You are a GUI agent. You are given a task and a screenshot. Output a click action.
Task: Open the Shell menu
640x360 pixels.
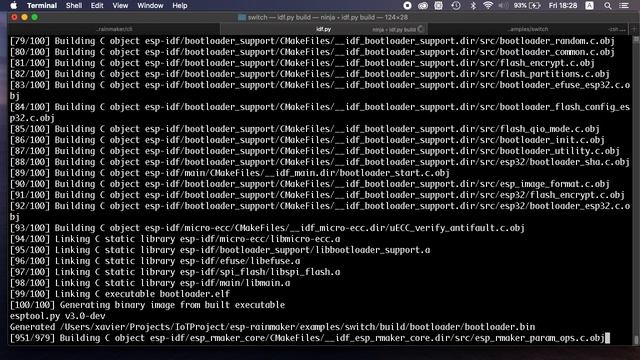pos(74,5)
